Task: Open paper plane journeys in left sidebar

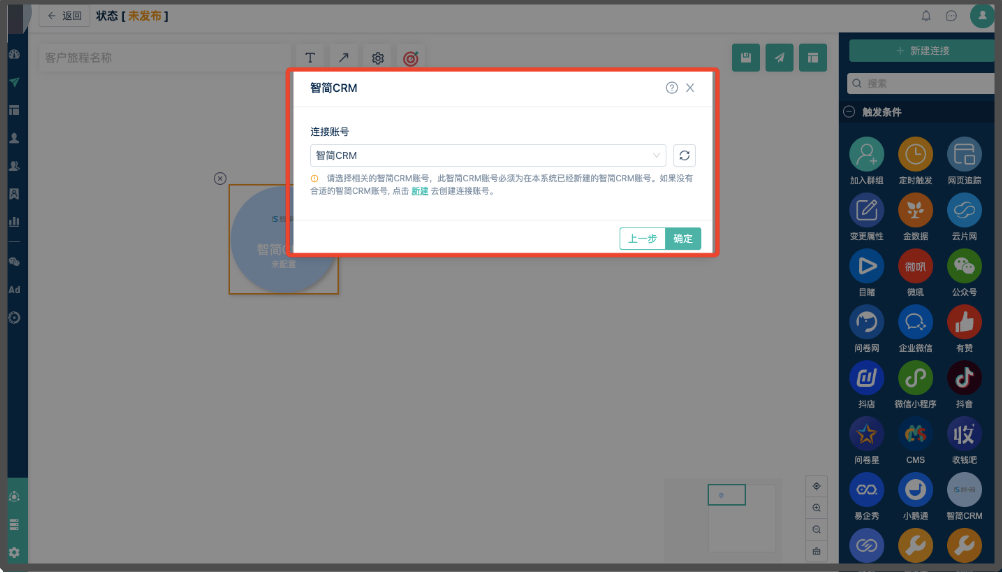Action: 14,82
